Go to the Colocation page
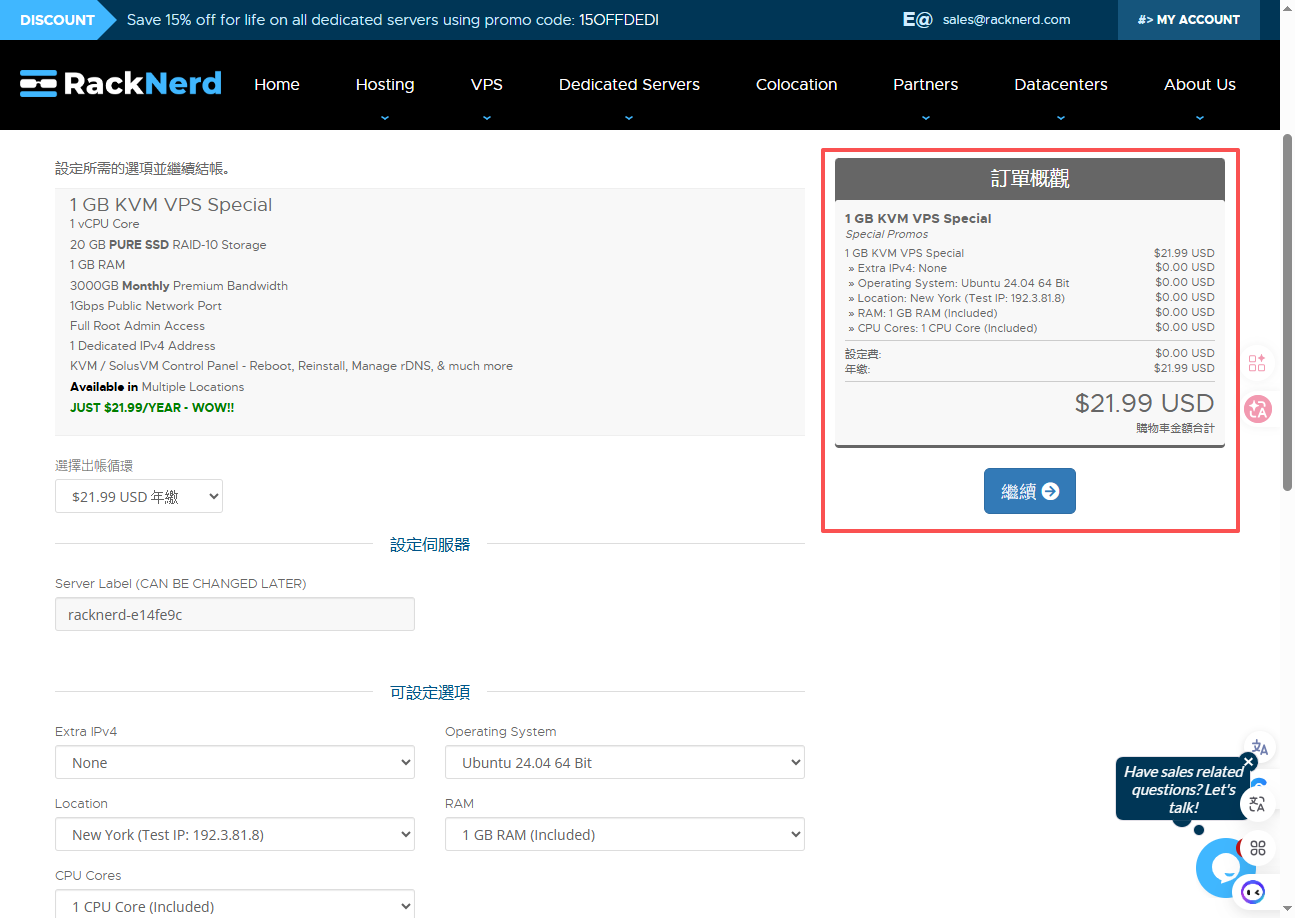The image size is (1295, 918). coord(797,84)
